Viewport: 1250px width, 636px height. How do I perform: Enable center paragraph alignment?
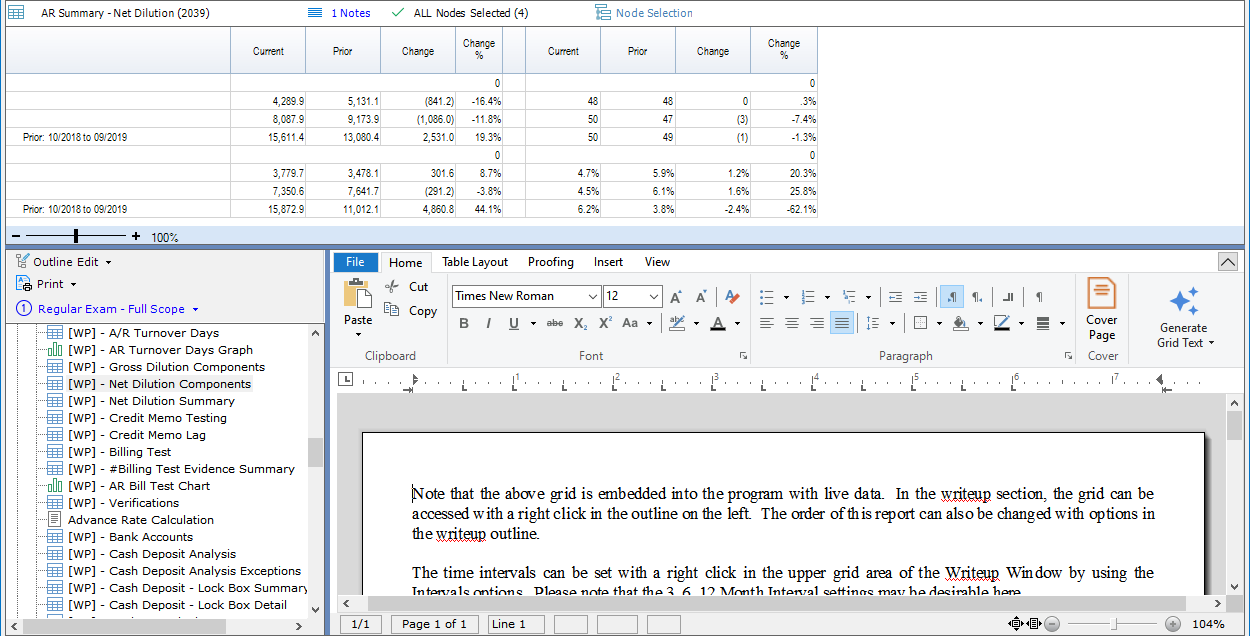tap(791, 322)
